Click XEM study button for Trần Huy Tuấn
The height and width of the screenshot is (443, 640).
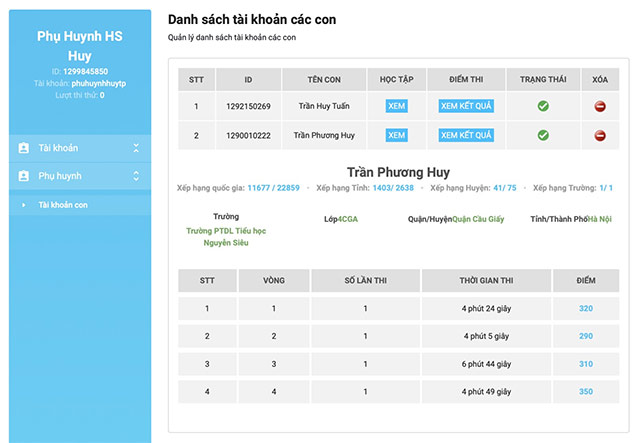coord(397,106)
